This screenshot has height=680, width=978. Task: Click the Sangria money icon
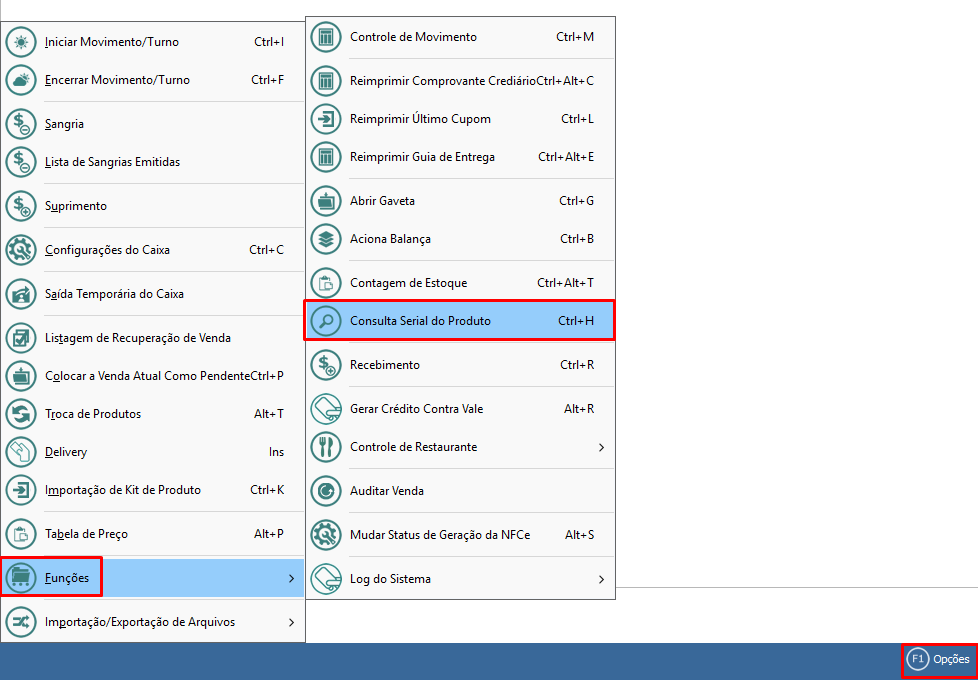21,125
